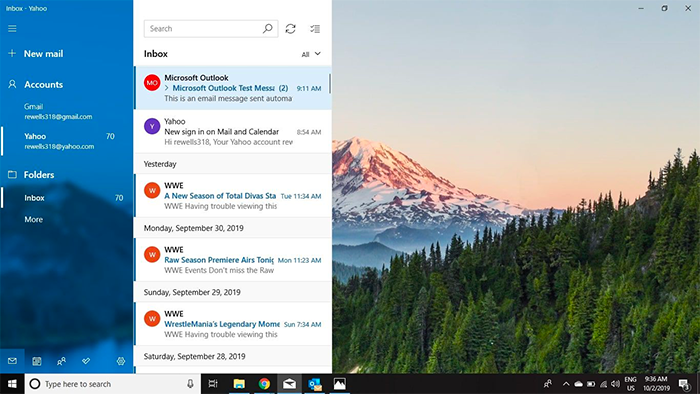Open the Inbox folder
Image resolution: width=700 pixels, height=394 pixels.
(67, 198)
